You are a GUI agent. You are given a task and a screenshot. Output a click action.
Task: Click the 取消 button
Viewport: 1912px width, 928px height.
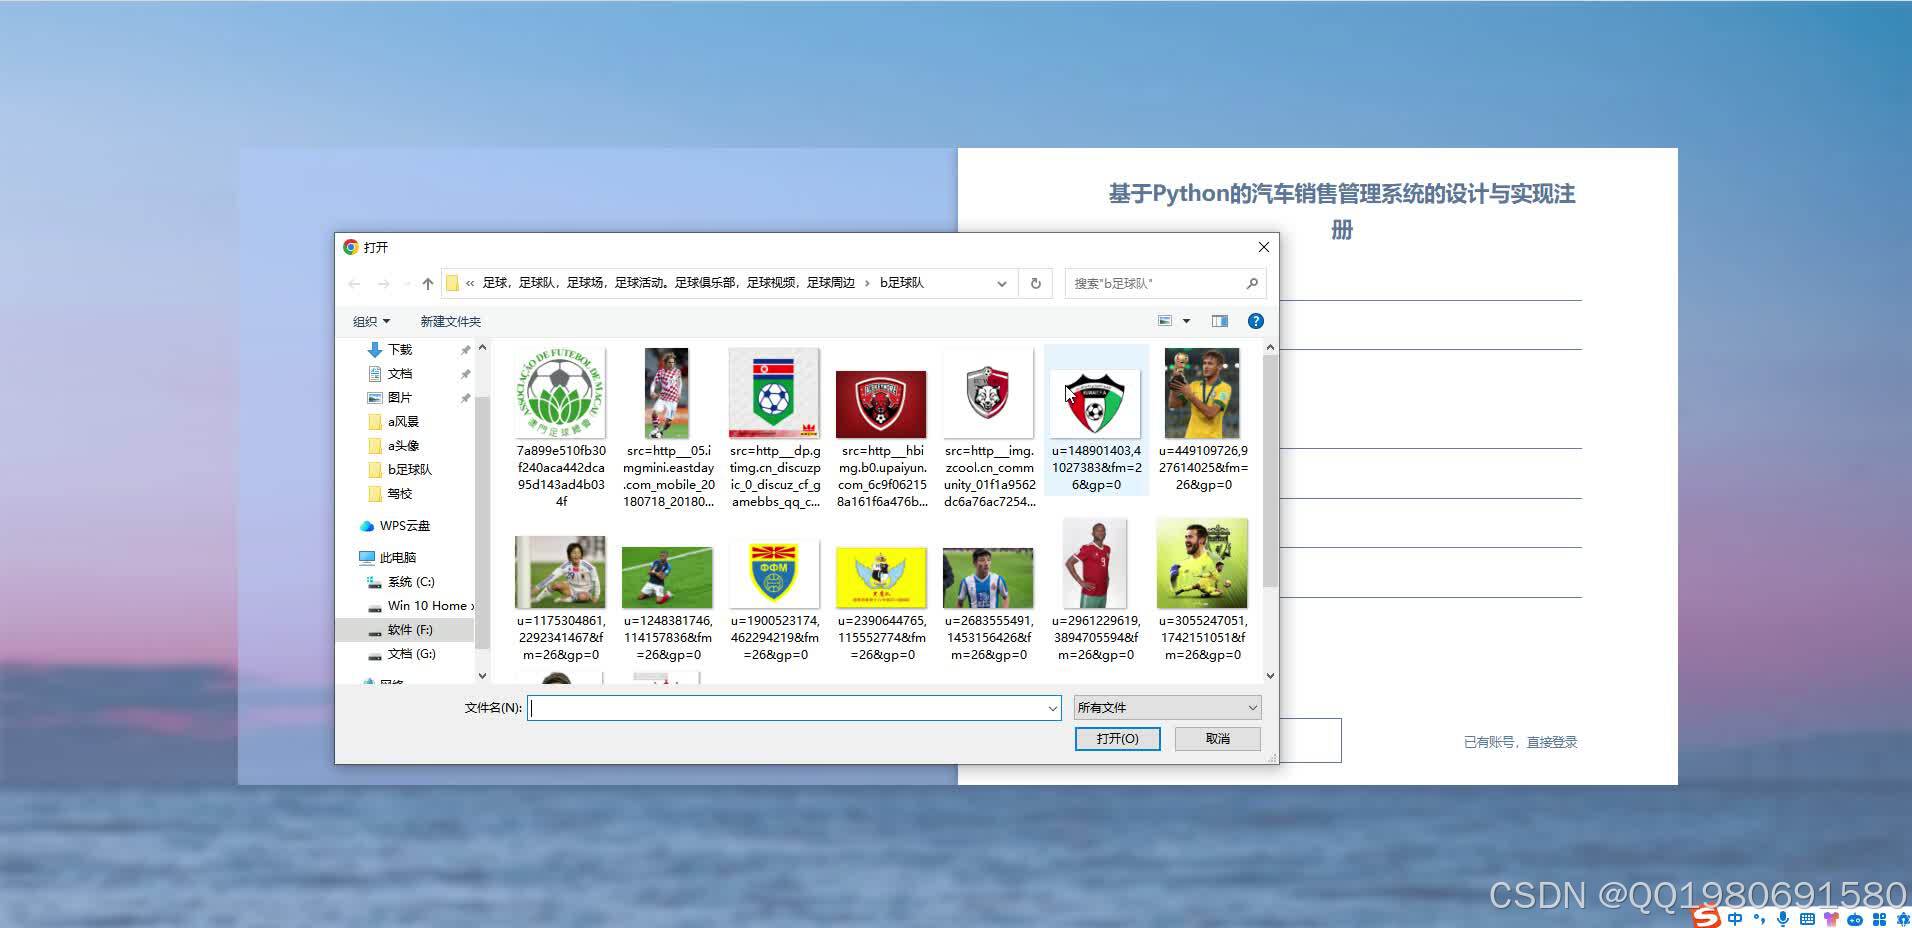coord(1217,739)
